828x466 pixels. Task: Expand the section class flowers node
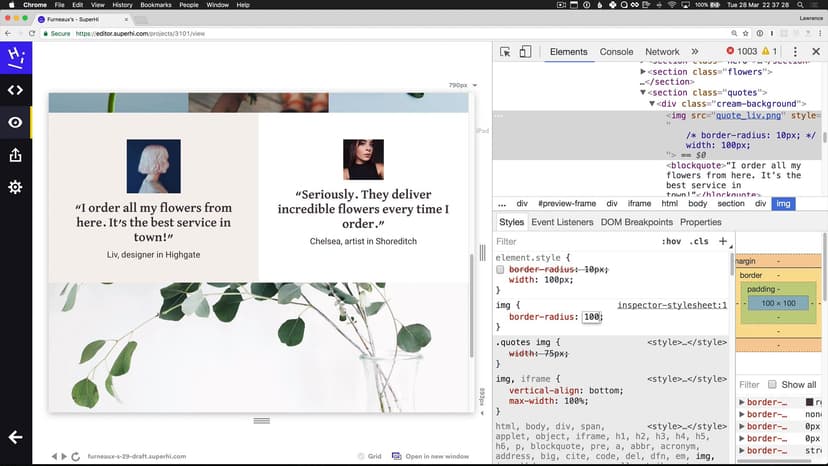(645, 72)
